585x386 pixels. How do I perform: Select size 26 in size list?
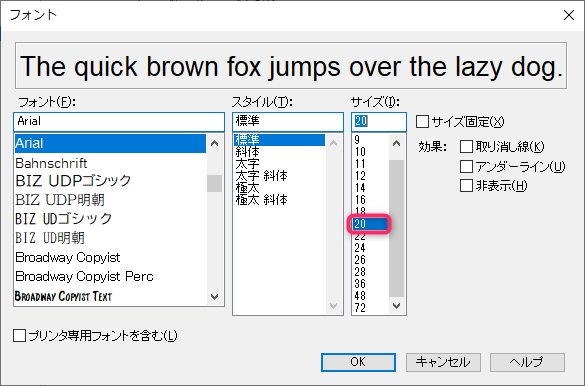(x=370, y=260)
